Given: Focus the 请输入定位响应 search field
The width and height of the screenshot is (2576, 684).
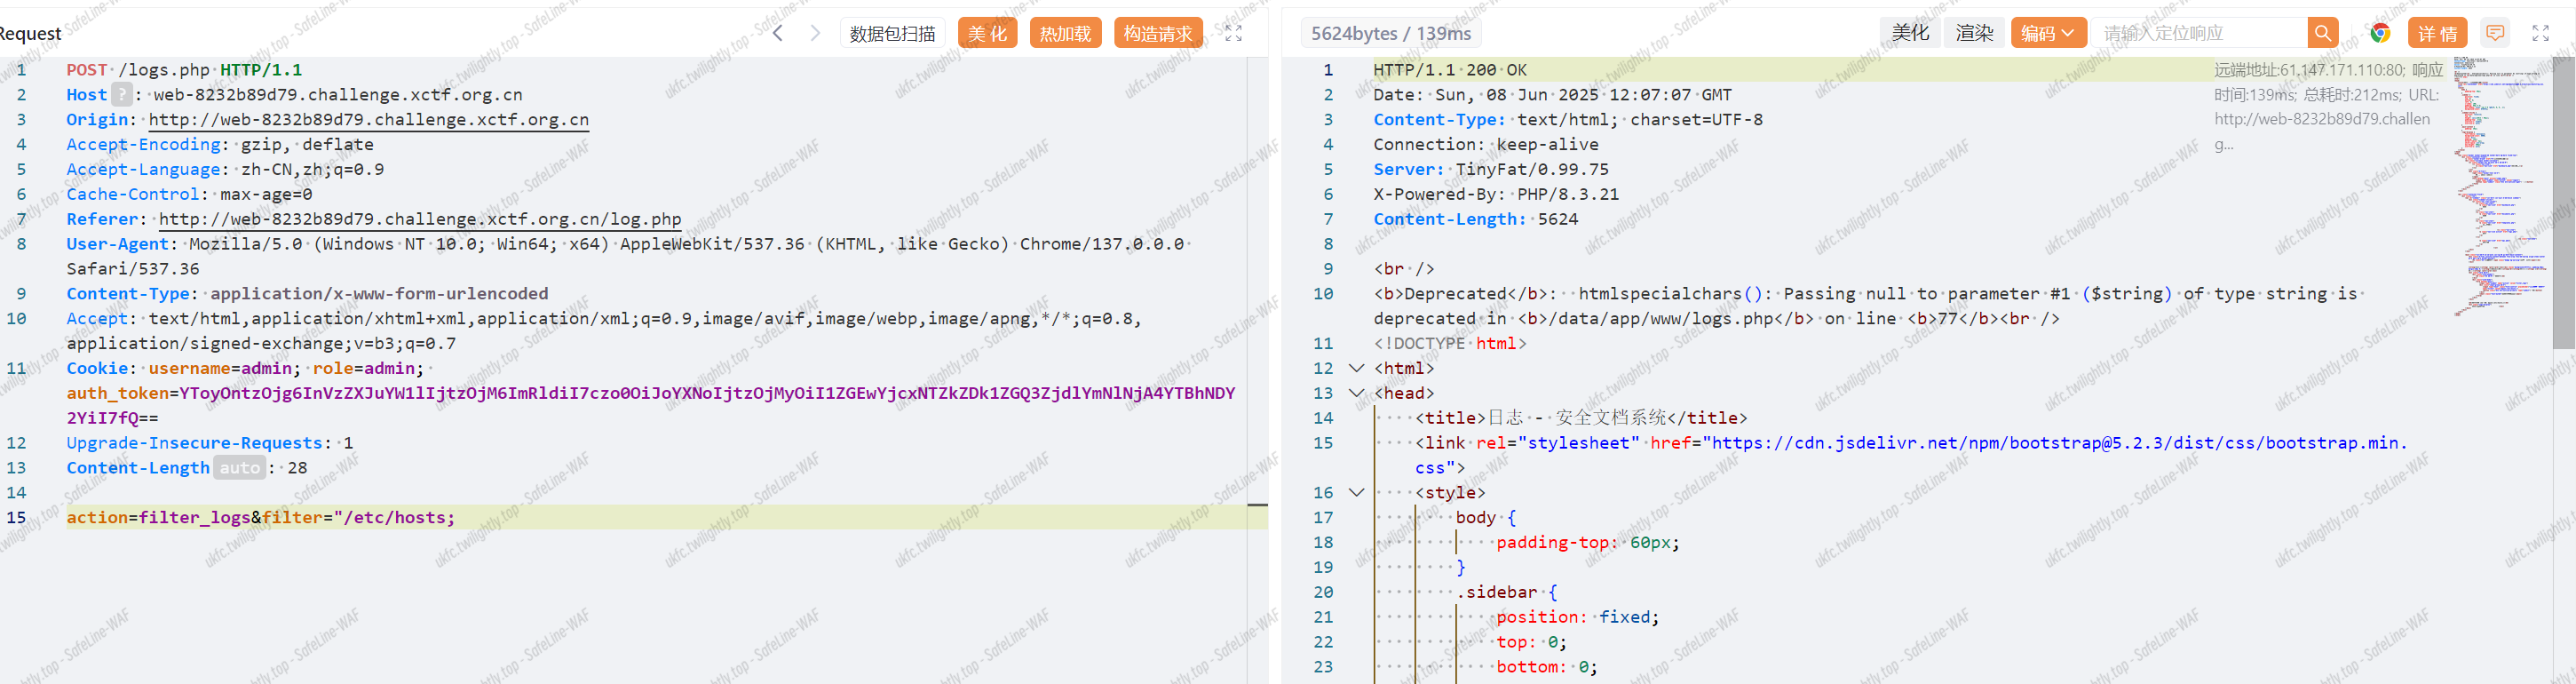Looking at the screenshot, I should click(x=2200, y=33).
